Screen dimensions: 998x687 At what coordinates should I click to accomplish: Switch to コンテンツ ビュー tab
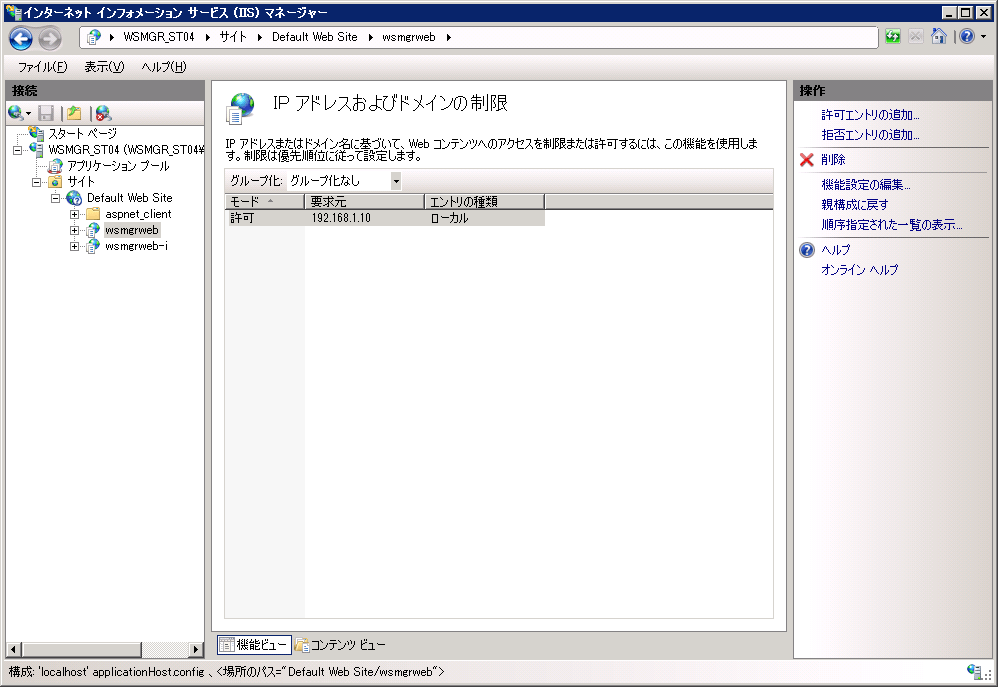[340, 645]
